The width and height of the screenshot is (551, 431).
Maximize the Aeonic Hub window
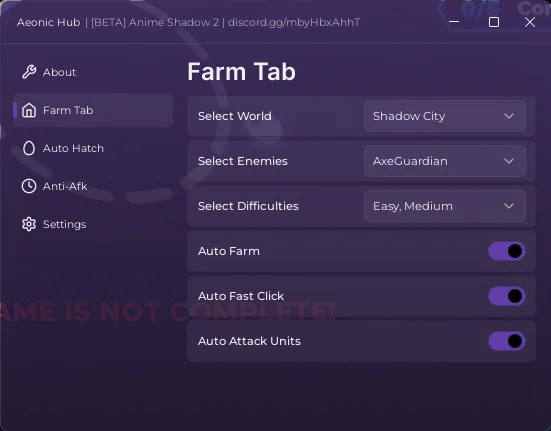pos(494,22)
